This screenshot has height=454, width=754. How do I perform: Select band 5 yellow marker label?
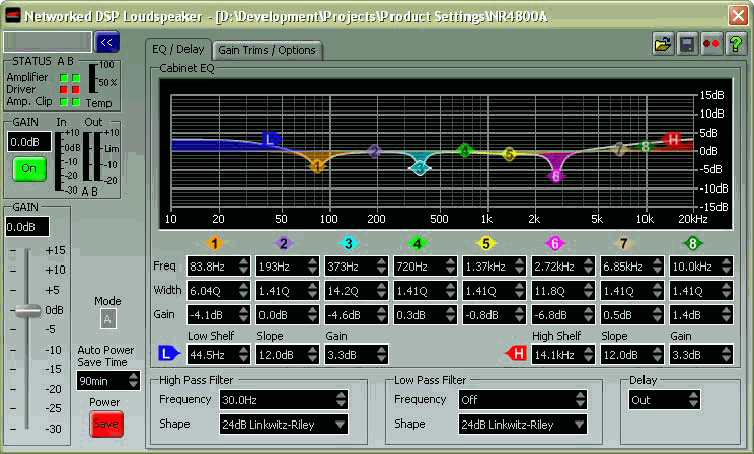(x=486, y=243)
